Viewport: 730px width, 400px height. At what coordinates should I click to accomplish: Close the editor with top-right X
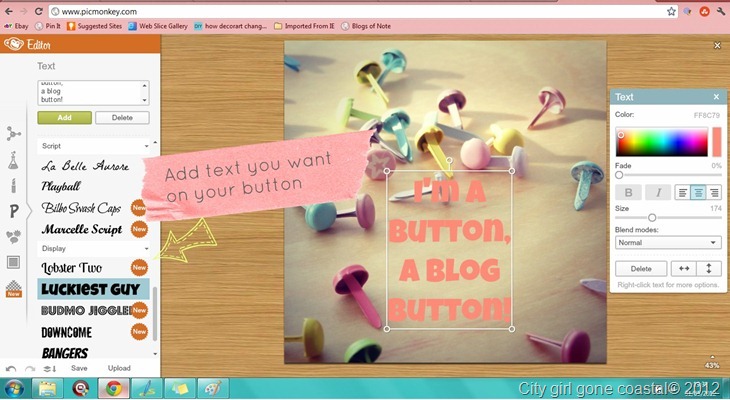pos(717,45)
